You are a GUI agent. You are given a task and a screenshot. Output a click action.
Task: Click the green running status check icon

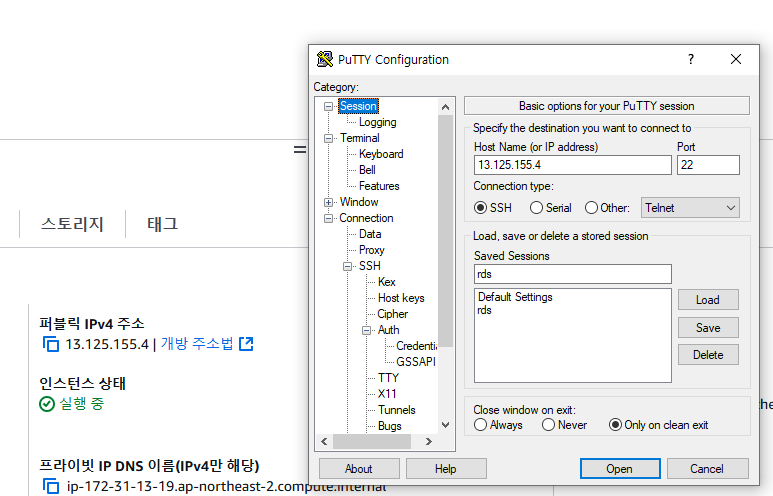point(47,404)
